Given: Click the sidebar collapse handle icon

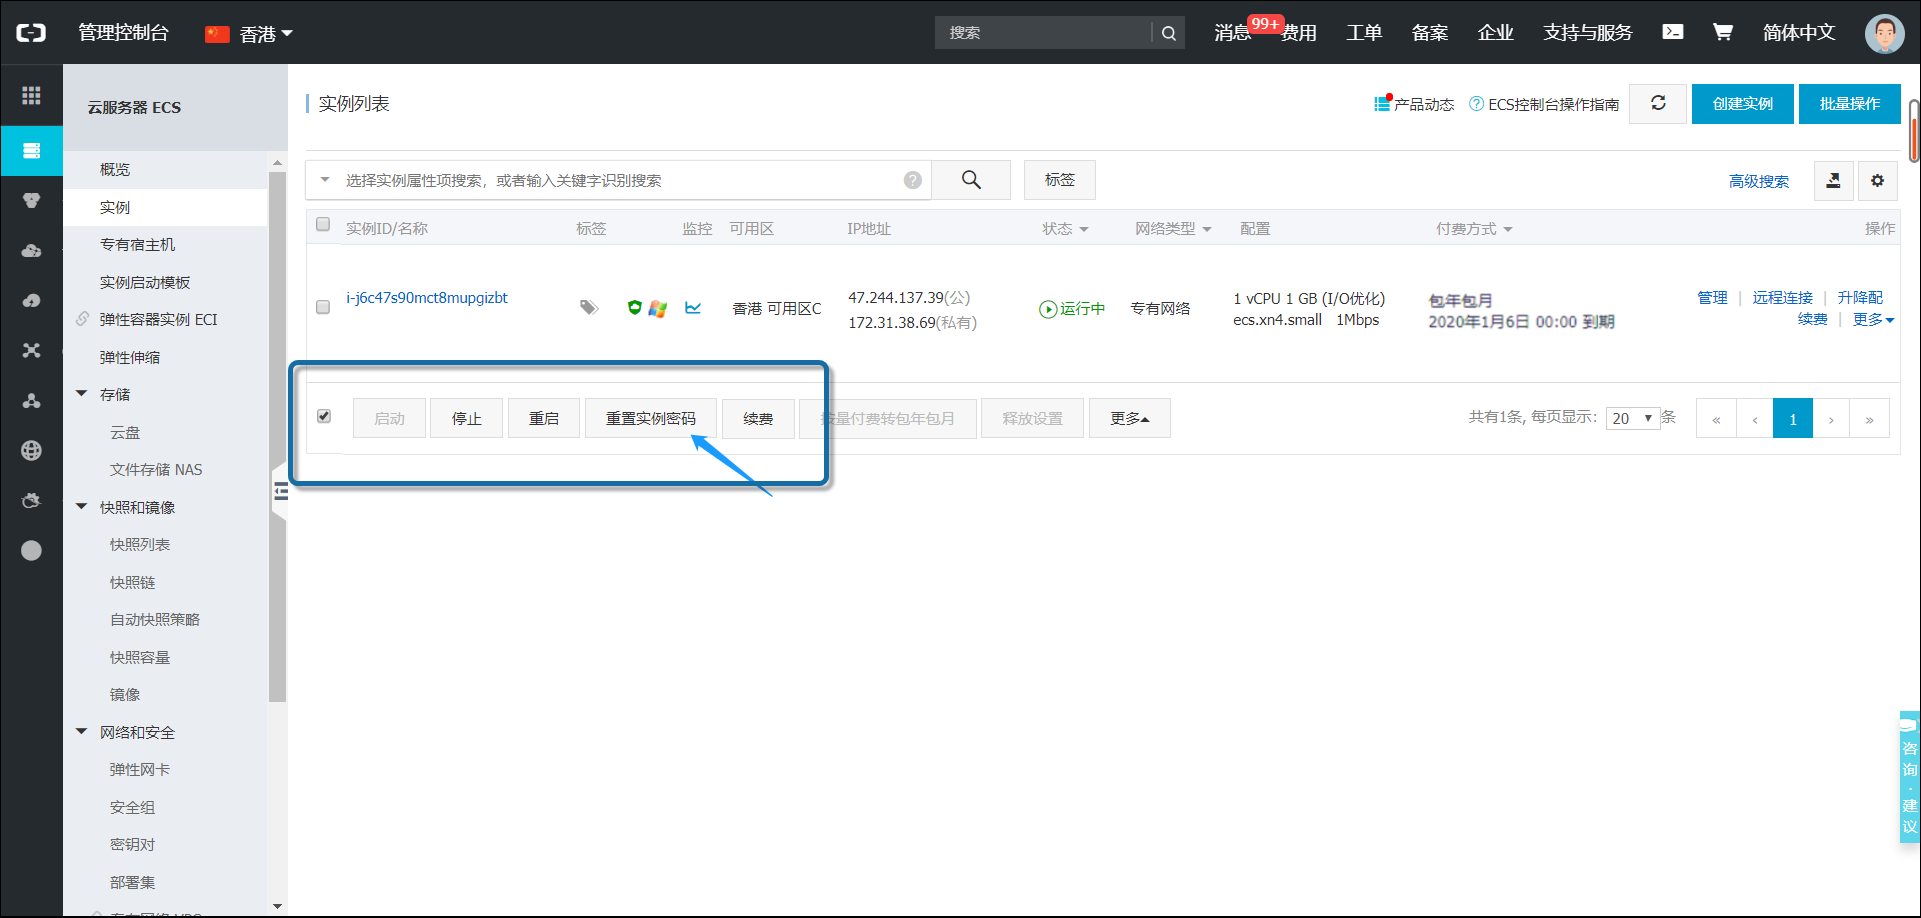Looking at the screenshot, I should point(280,491).
